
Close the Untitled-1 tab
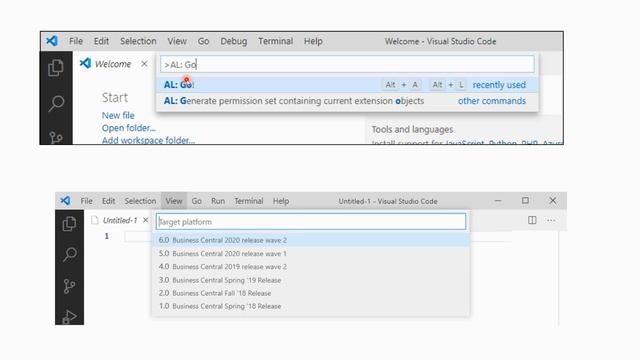[146, 220]
